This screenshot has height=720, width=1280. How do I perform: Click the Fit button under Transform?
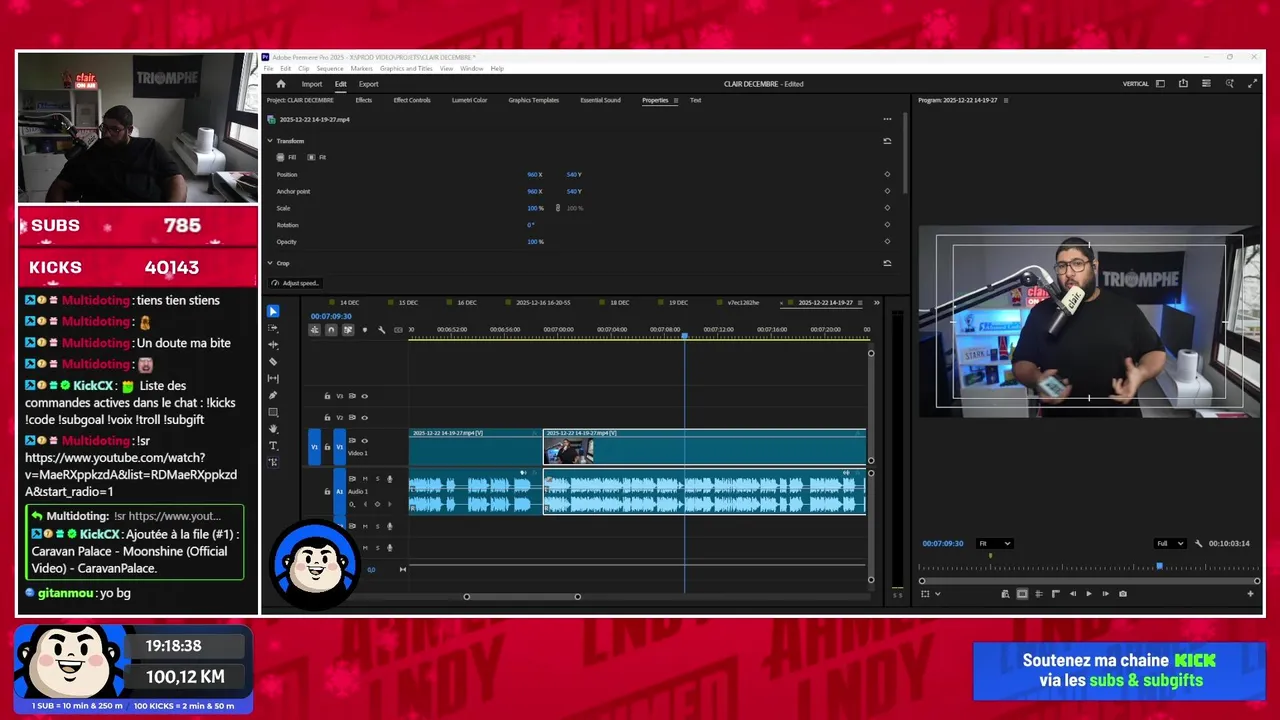(317, 157)
